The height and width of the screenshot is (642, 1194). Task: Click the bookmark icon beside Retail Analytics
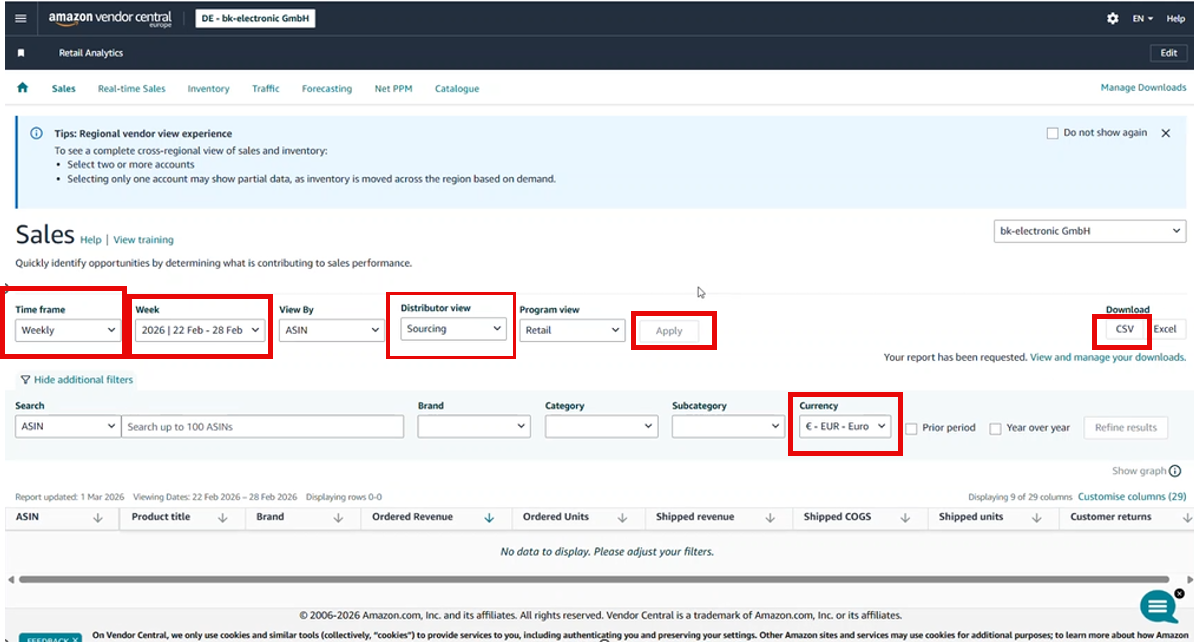click(21, 53)
